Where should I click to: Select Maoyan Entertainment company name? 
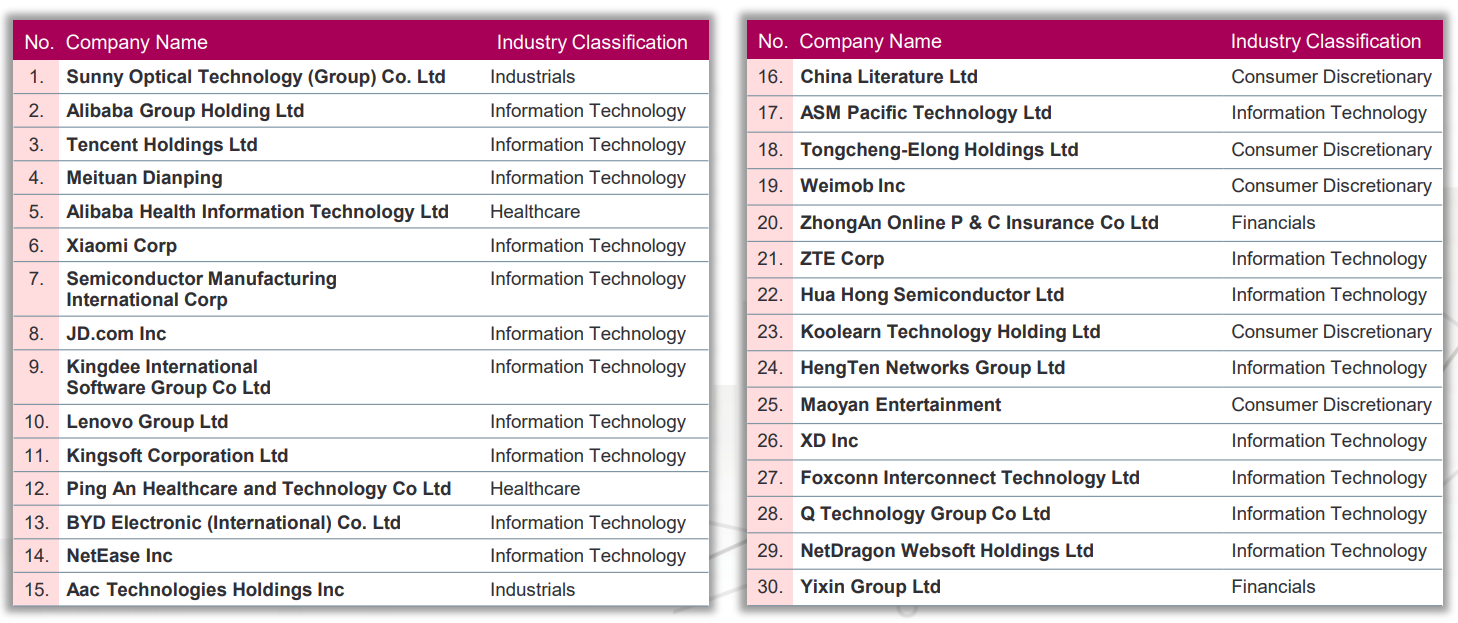coord(900,405)
